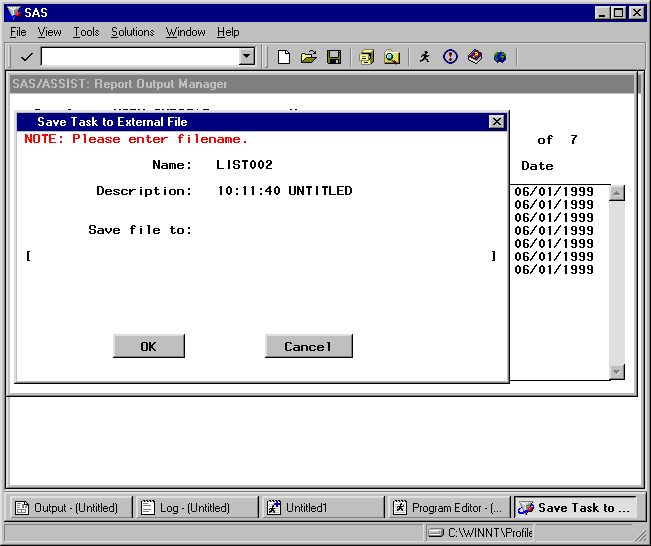651x546 pixels.
Task: Click the globe web icon in toolbar
Action: click(x=499, y=57)
